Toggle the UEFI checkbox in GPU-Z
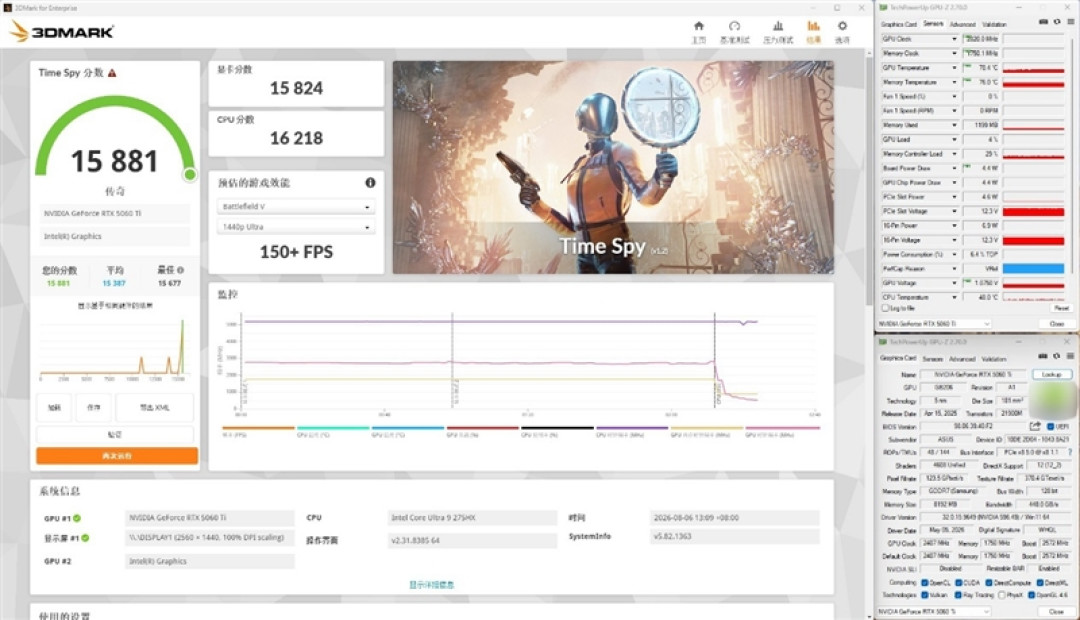This screenshot has height=620, width=1080. click(x=1050, y=426)
